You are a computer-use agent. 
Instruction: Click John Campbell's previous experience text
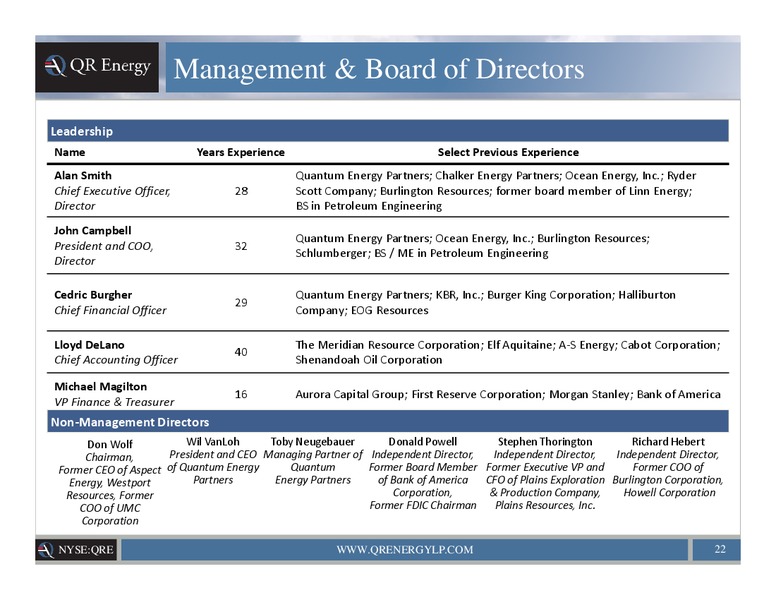(x=472, y=246)
